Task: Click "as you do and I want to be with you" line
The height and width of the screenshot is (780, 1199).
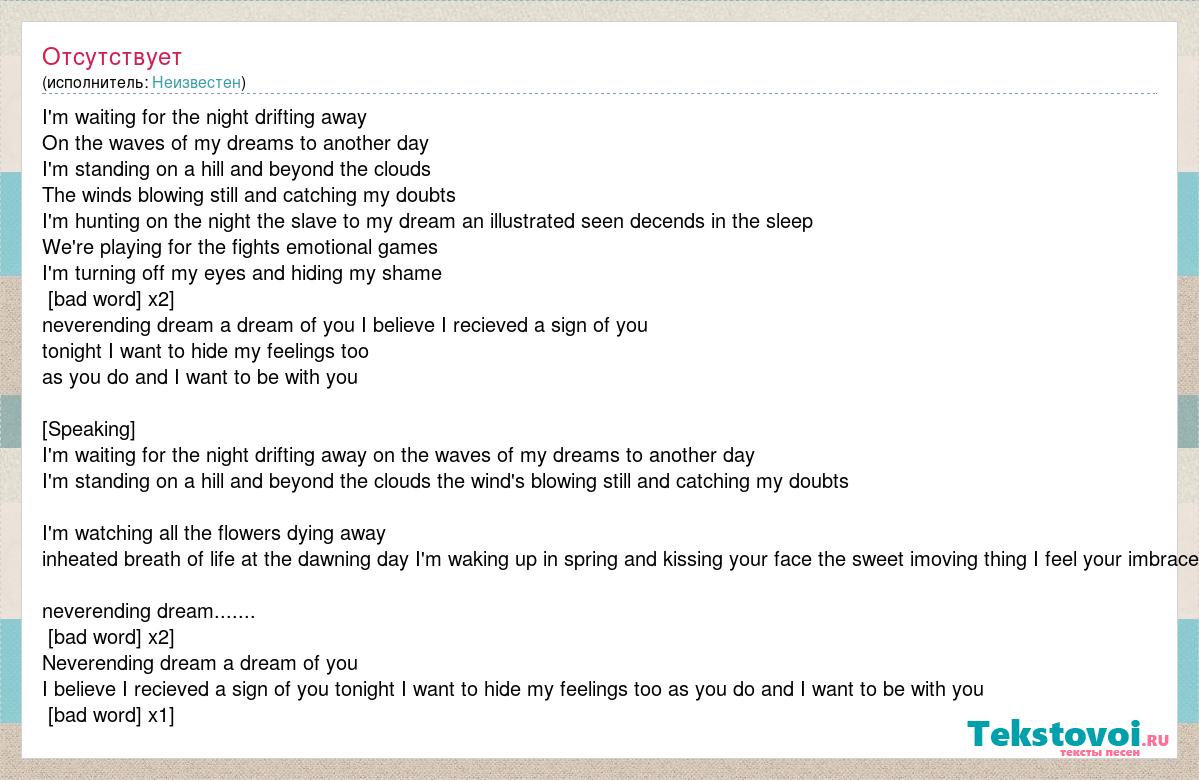Action: point(200,378)
